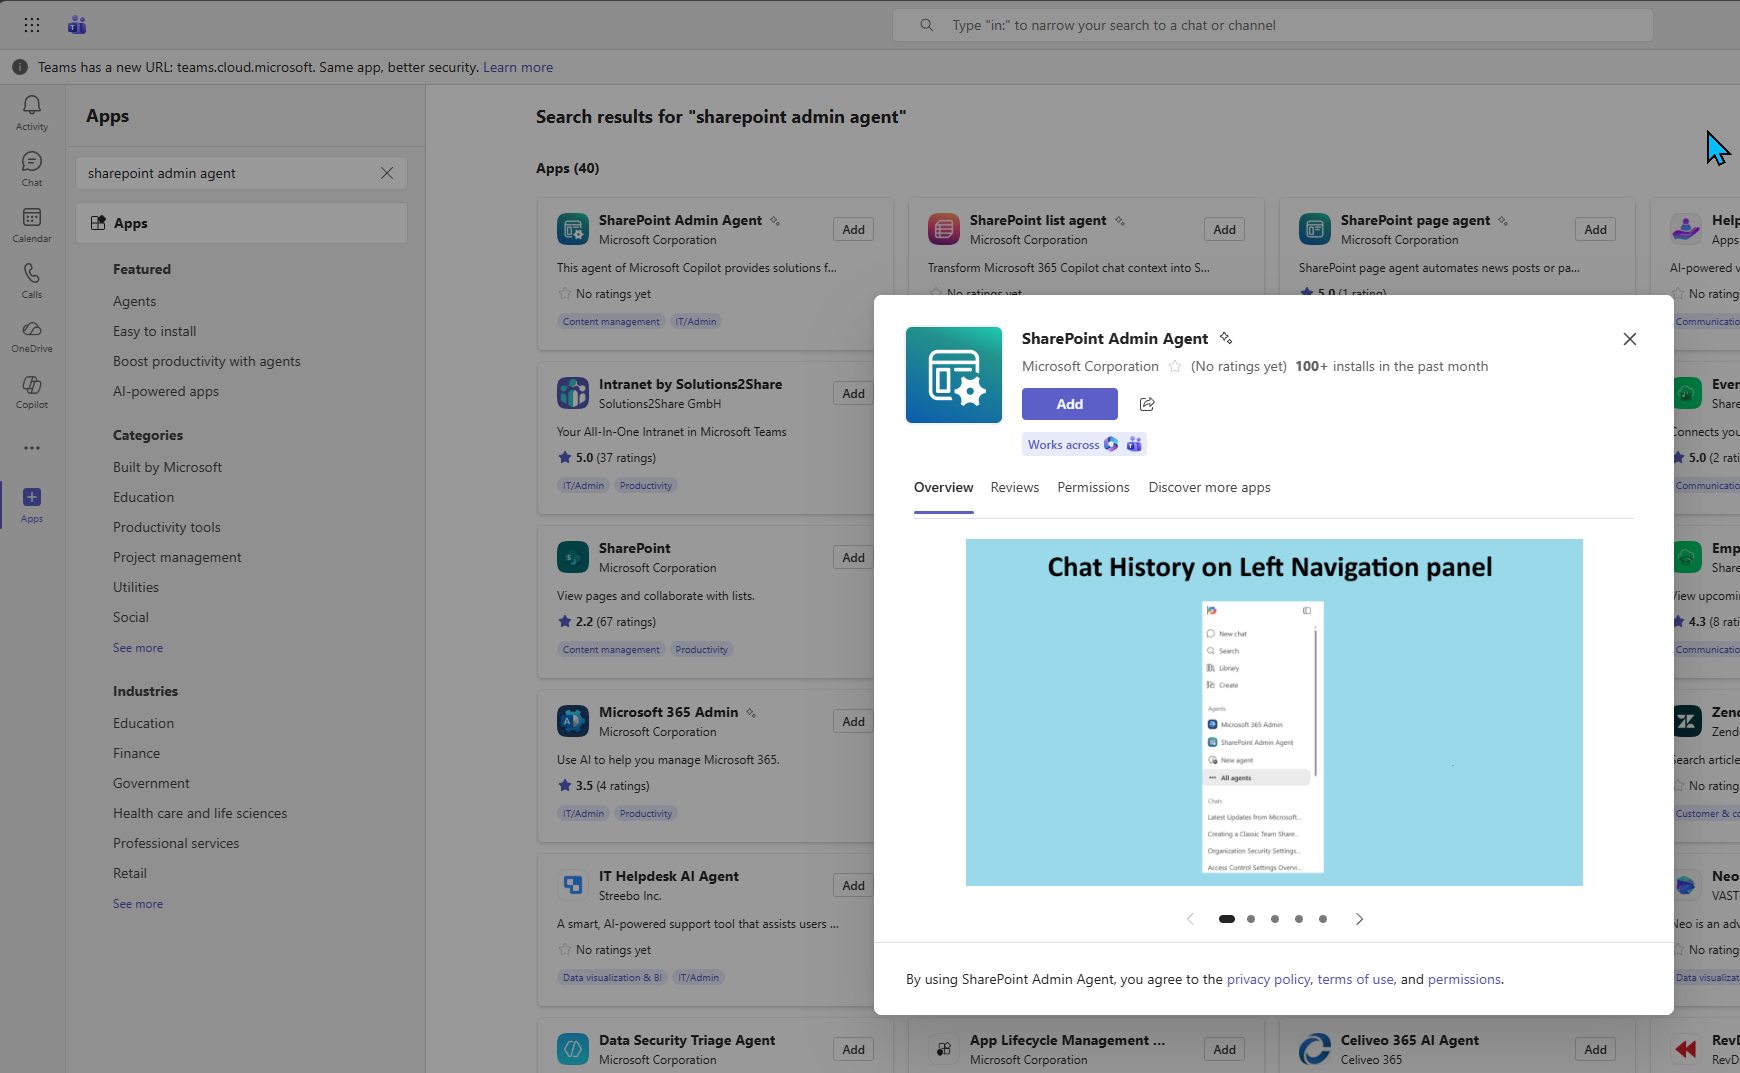Click the Intranet by Solutions2Share card icon

pos(573,393)
